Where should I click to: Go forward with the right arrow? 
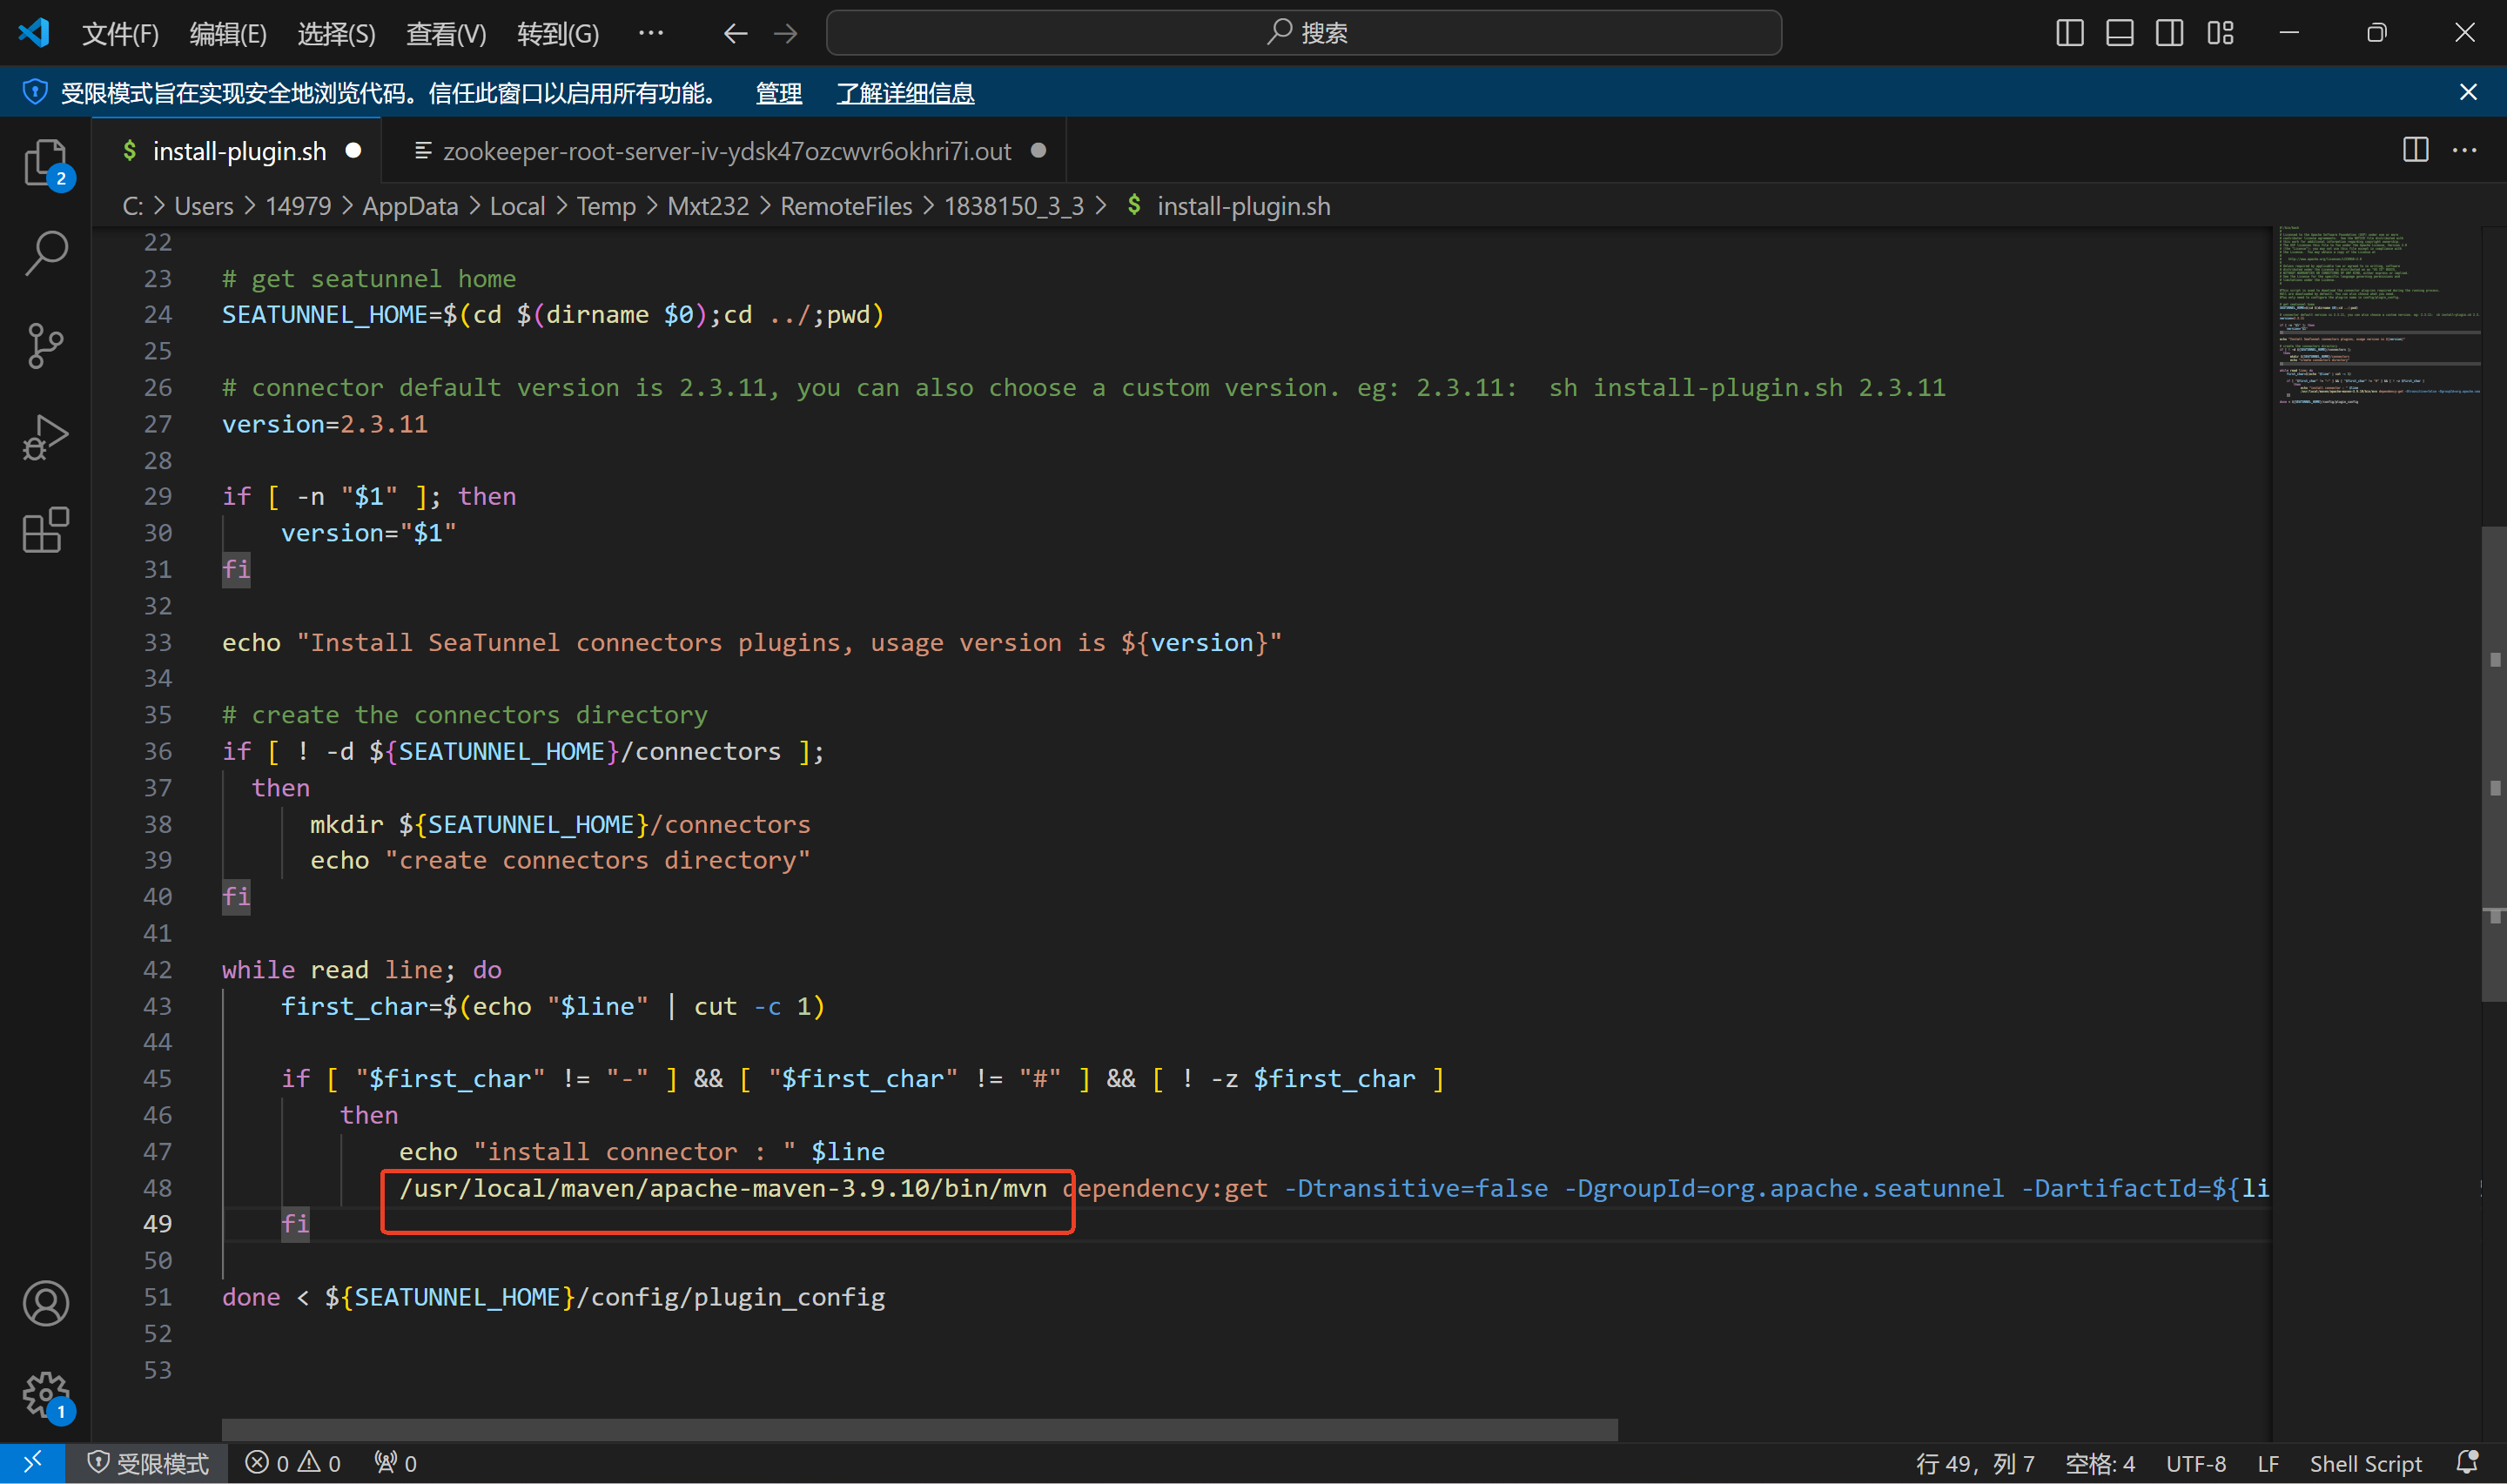click(786, 34)
